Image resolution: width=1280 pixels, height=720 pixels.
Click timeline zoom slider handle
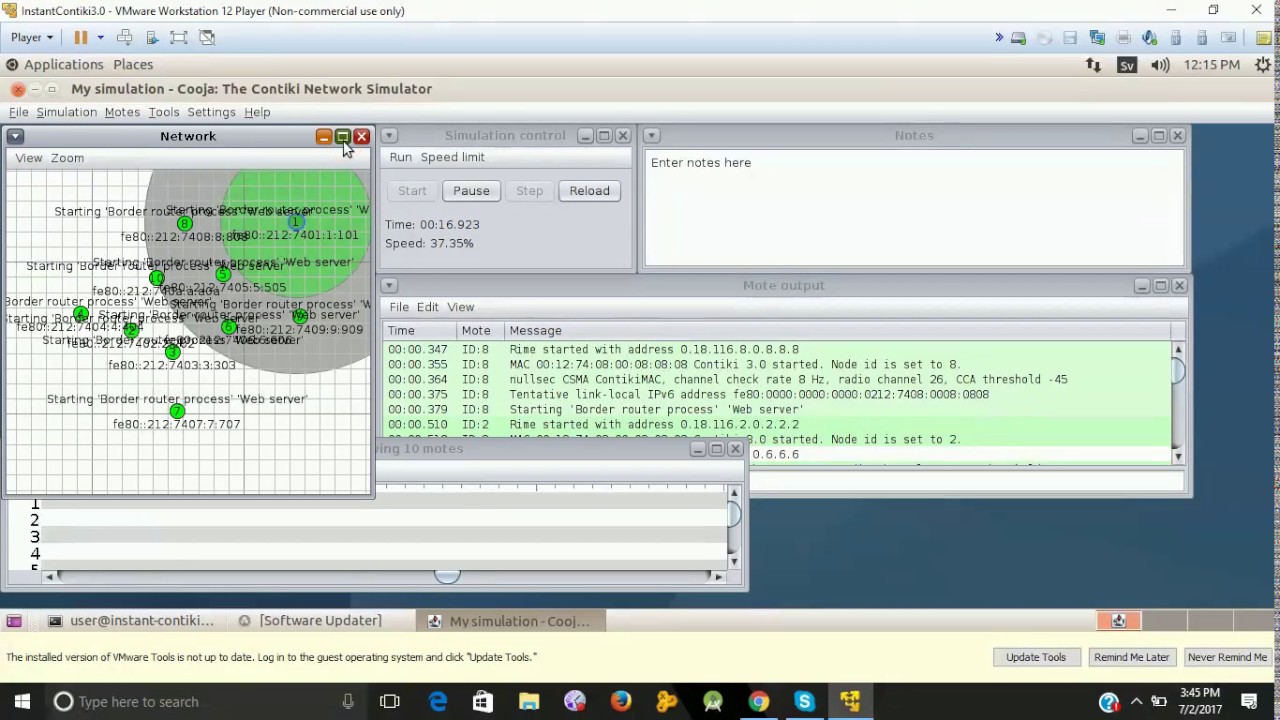447,575
